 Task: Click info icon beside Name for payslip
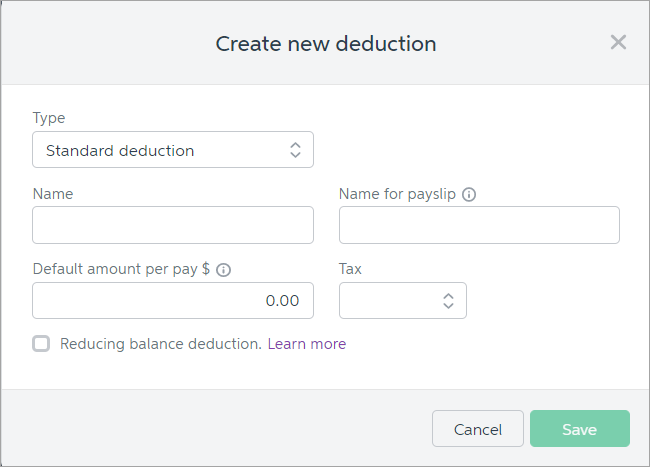pos(469,194)
